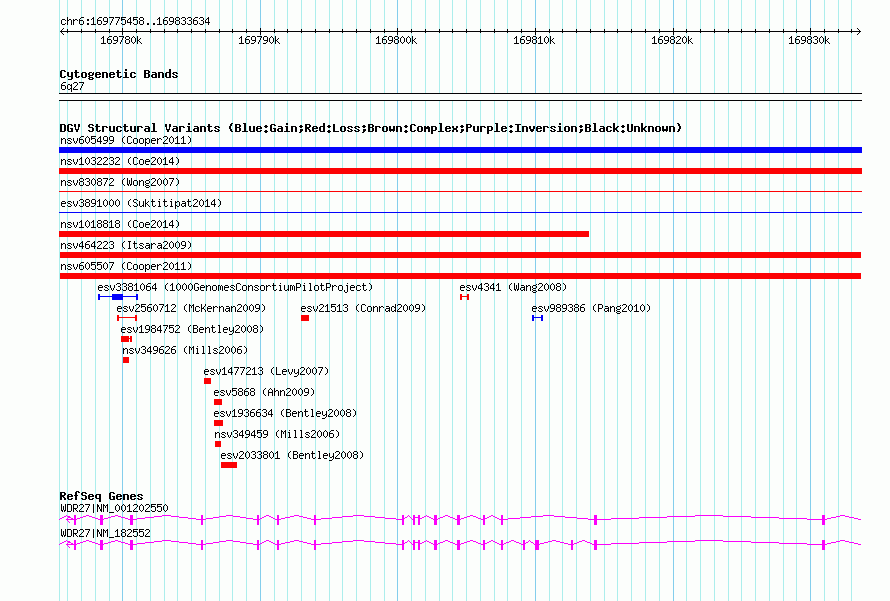This screenshot has width=890, height=601.
Task: Click the WDR27 NM_001202550 gene track
Action: pyautogui.click(x=460, y=519)
